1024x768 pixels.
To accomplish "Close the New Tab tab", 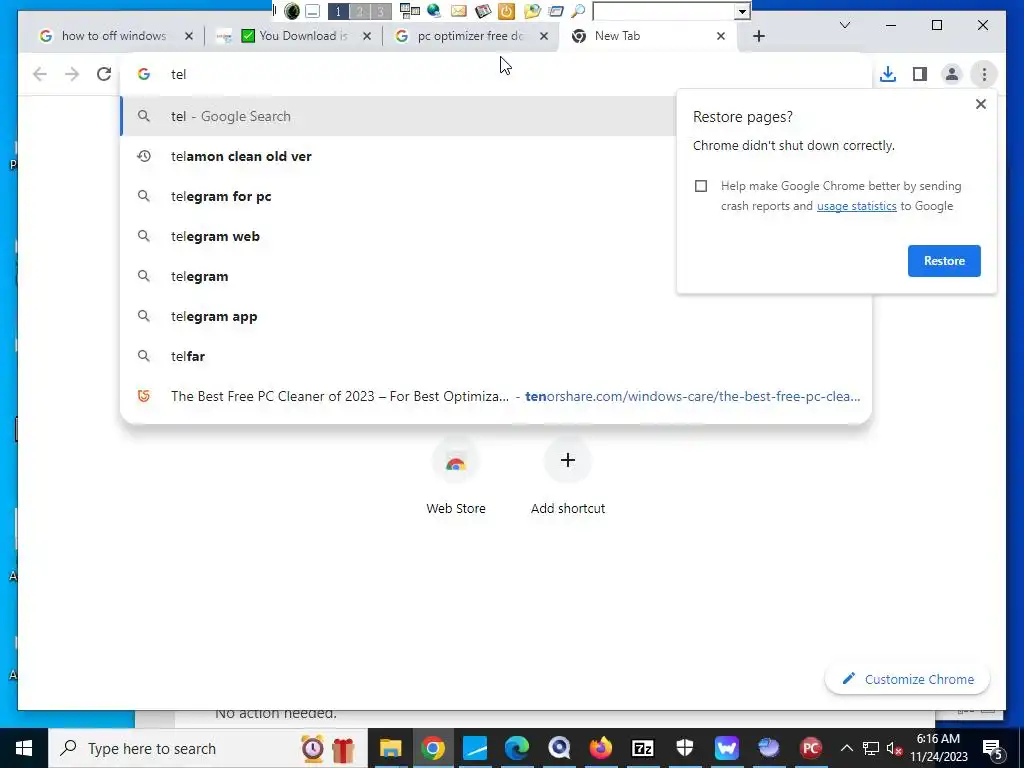I will coord(720,36).
